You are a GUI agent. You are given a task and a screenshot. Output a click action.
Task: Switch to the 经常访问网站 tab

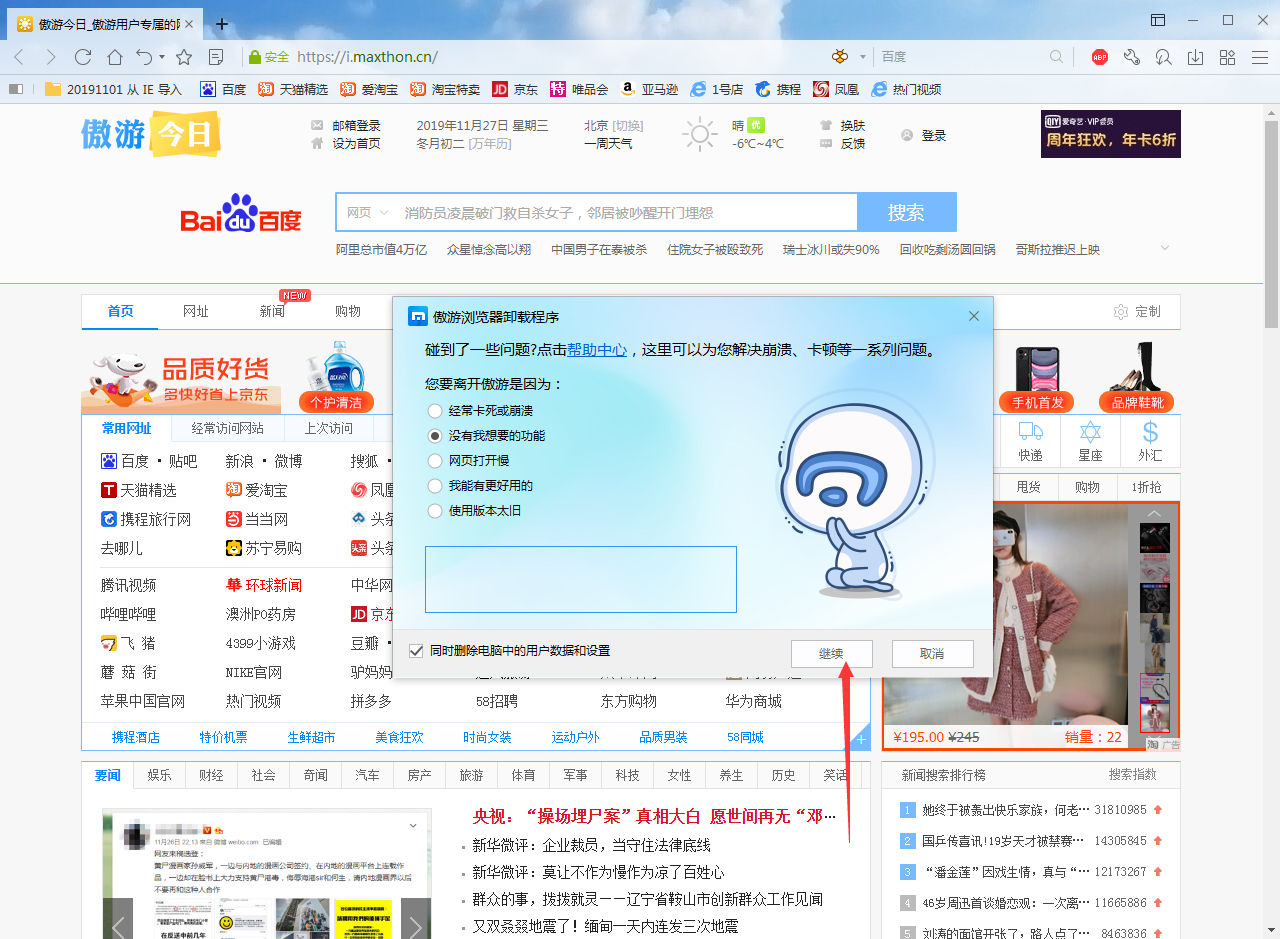tap(227, 428)
